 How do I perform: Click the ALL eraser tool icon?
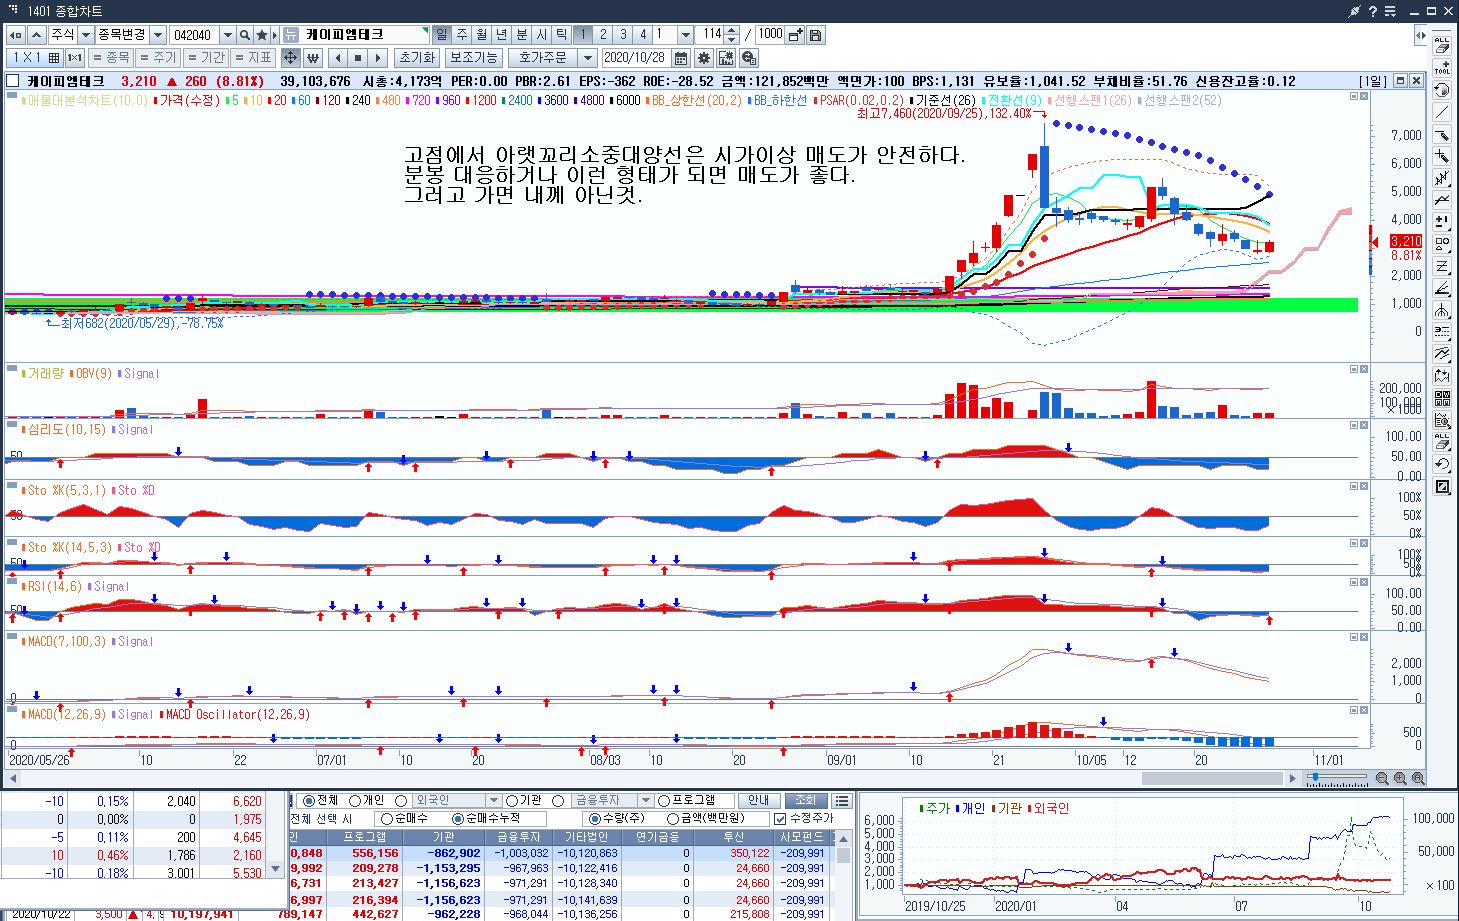coord(1442,46)
